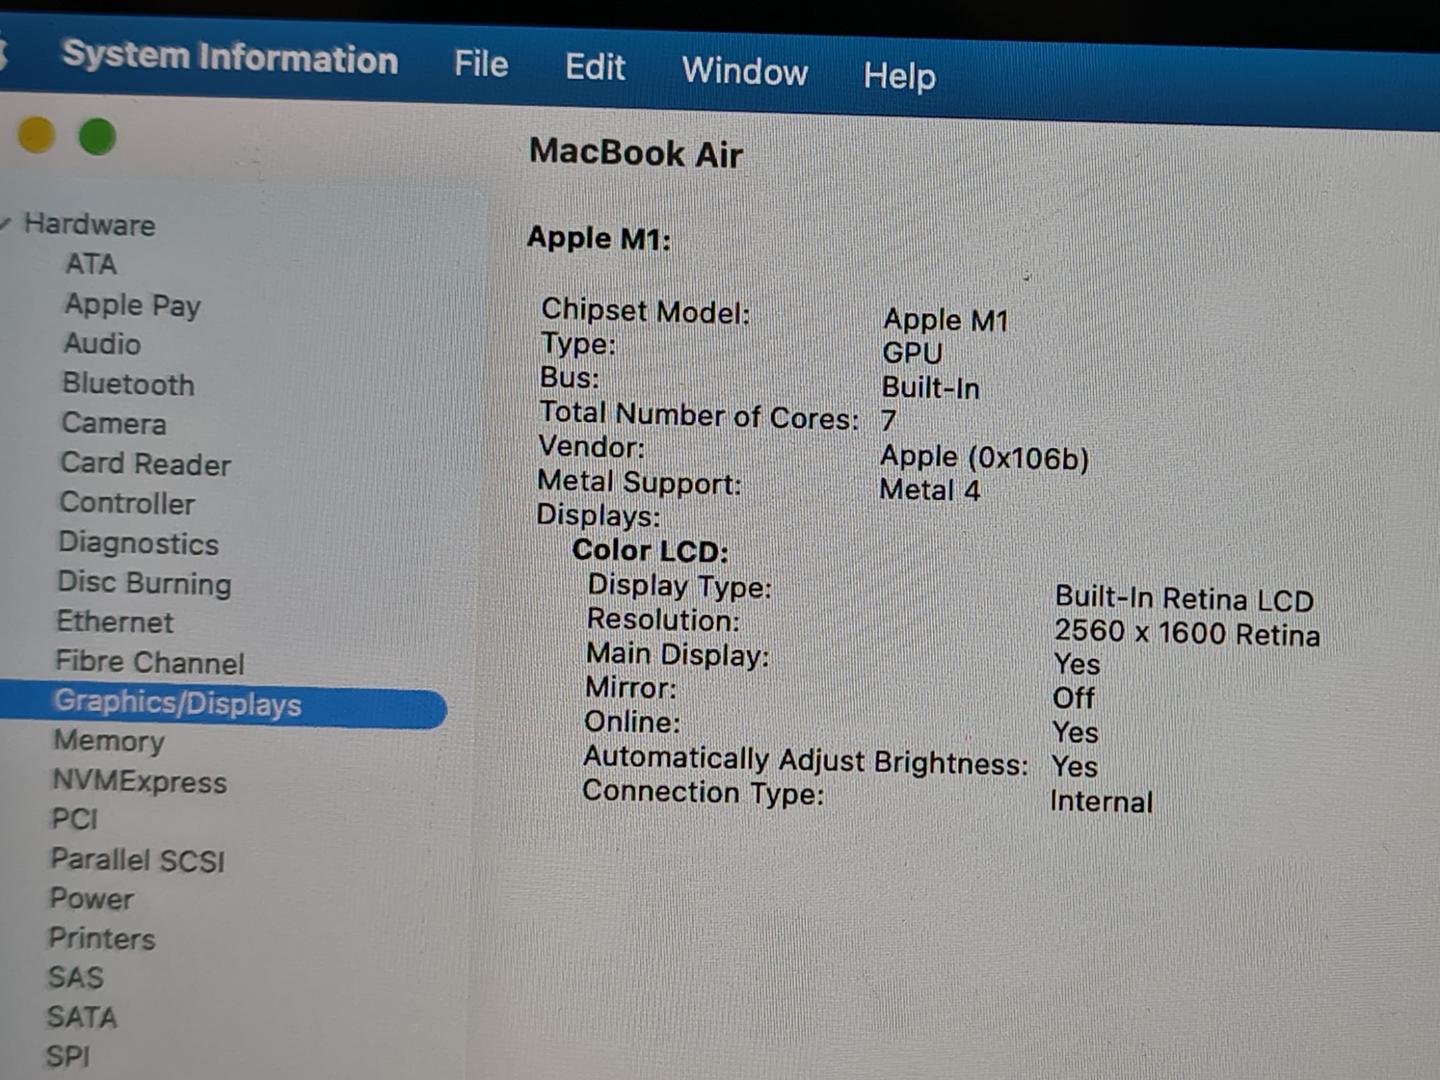The image size is (1440, 1080).
Task: Open the Edit menu
Action: (595, 68)
